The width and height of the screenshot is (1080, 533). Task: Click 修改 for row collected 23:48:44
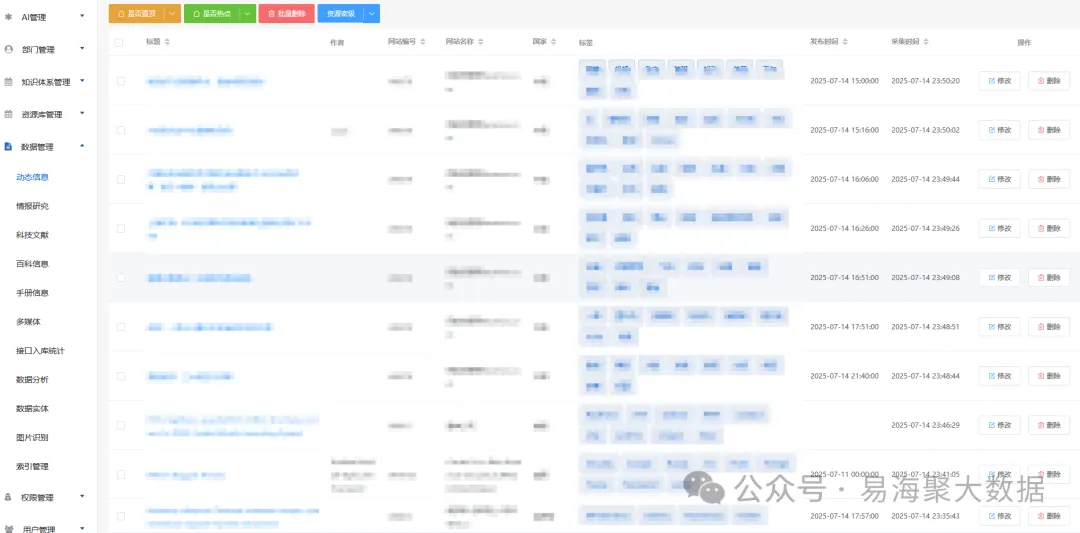click(x=999, y=376)
